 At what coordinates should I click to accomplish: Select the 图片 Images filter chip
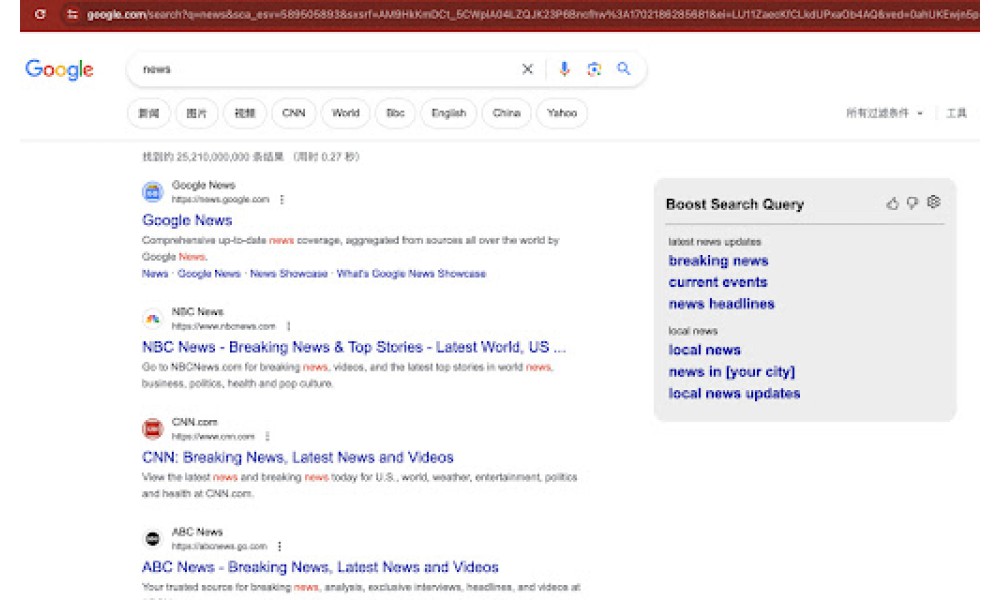click(196, 113)
